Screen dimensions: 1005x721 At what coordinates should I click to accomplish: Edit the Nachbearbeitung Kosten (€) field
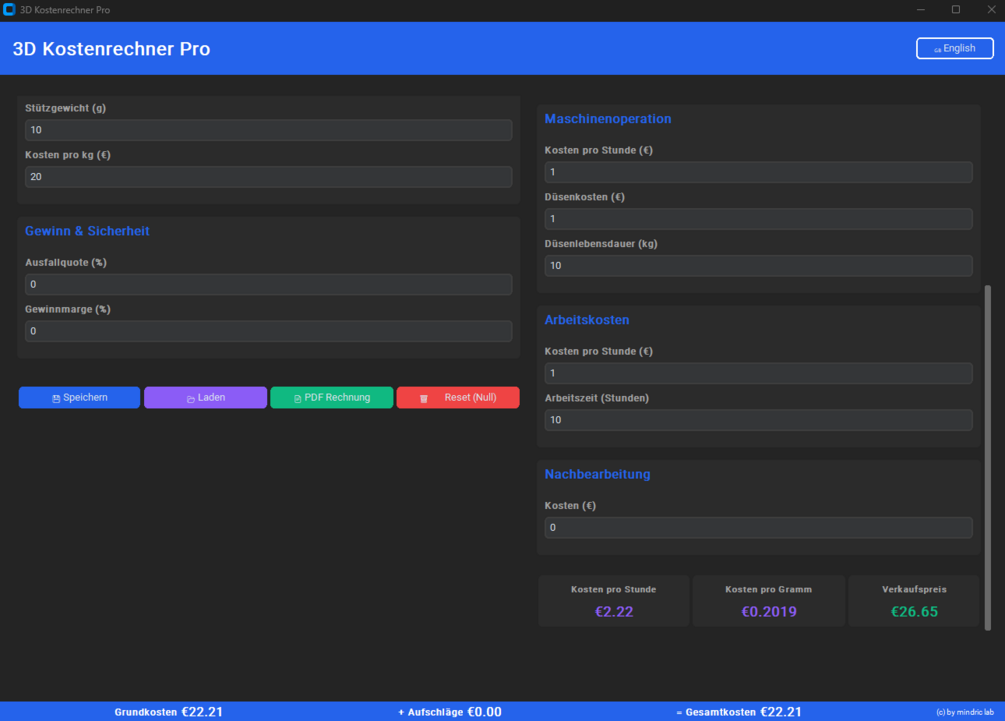tap(758, 528)
